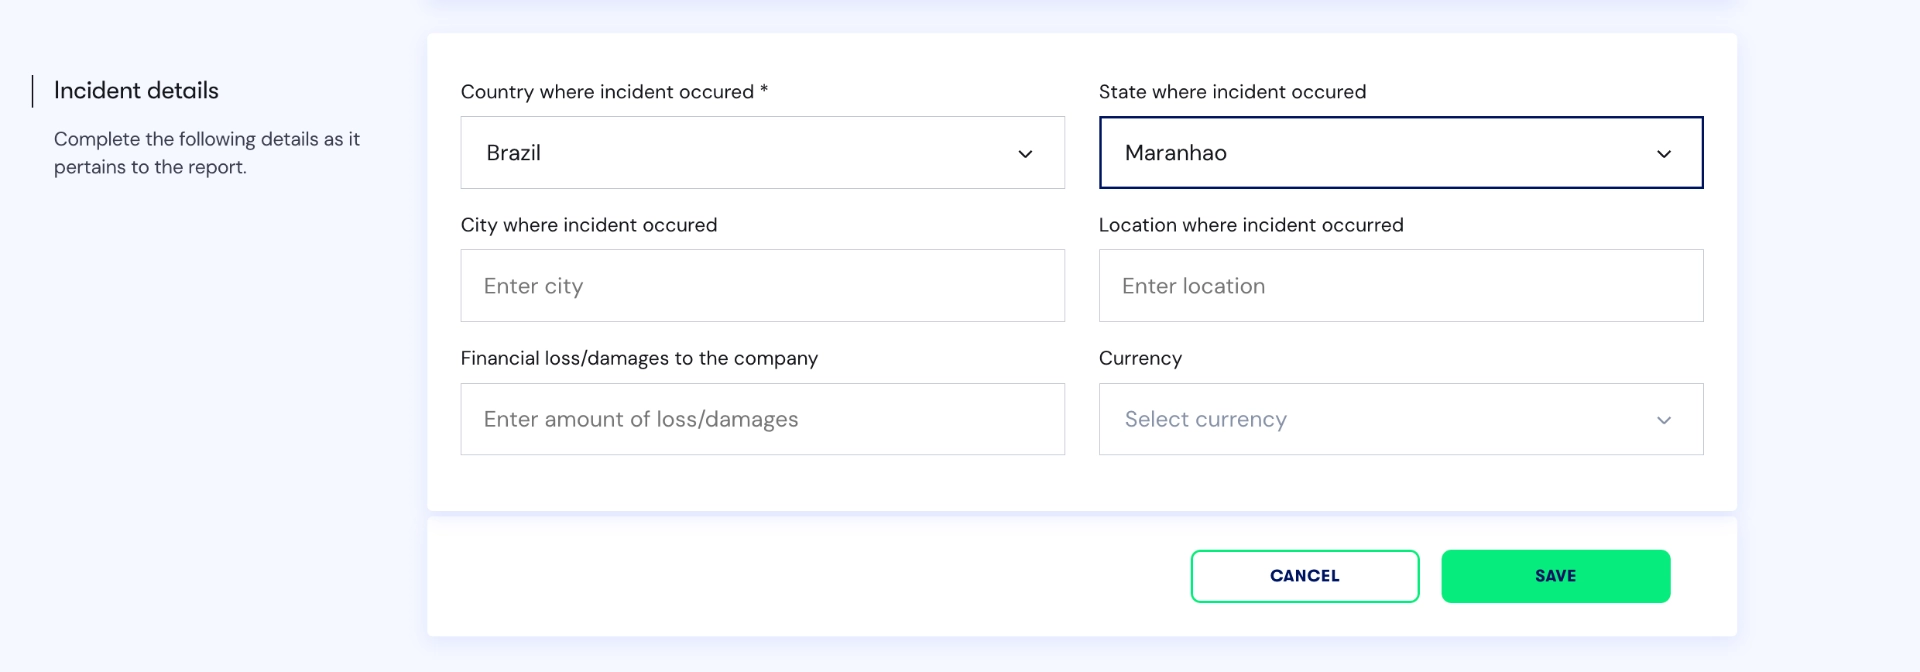Click the required asterisk after Country label
Viewport: 1920px width, 672px height.
(764, 89)
